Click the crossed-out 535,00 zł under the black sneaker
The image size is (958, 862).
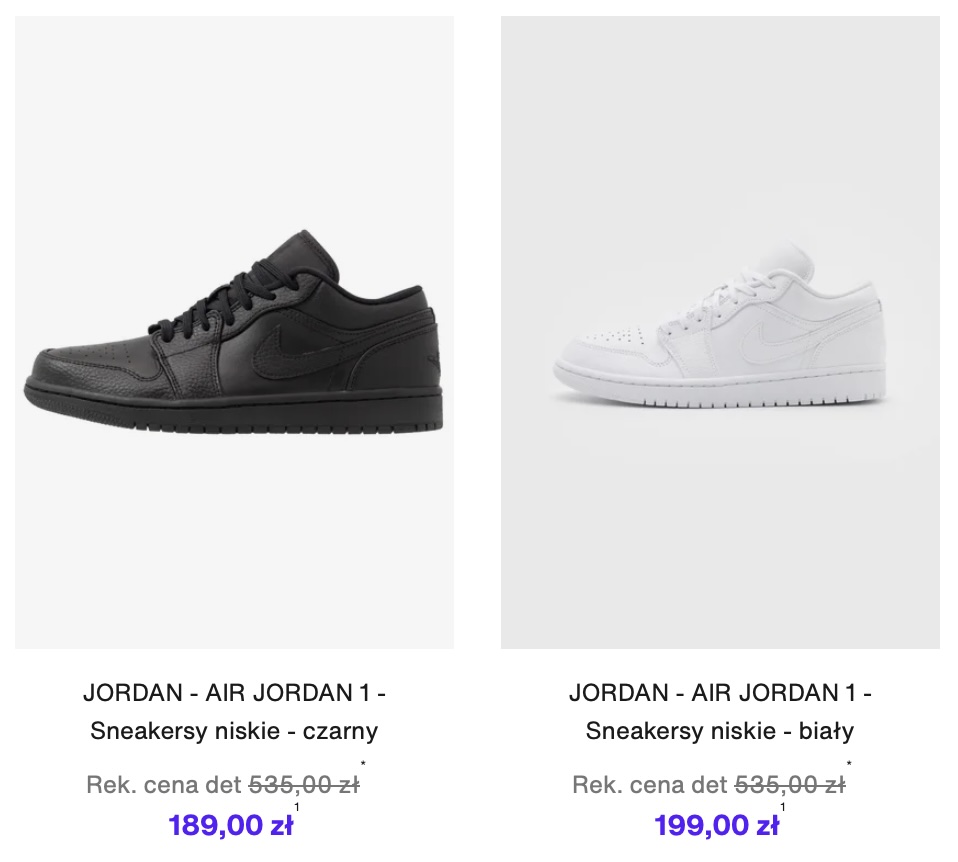coord(303,785)
